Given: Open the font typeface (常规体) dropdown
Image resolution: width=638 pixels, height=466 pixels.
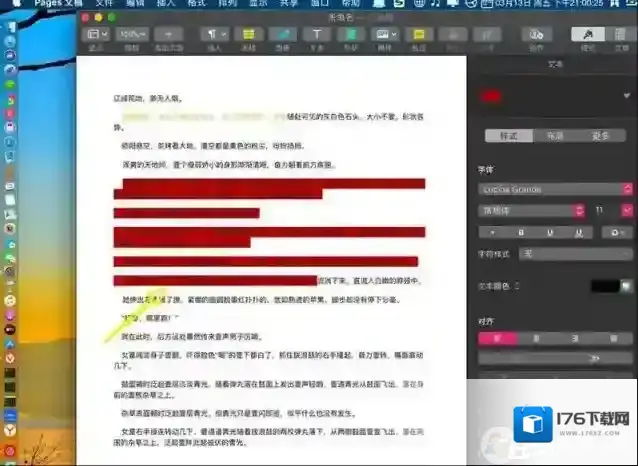Looking at the screenshot, I should [532, 210].
